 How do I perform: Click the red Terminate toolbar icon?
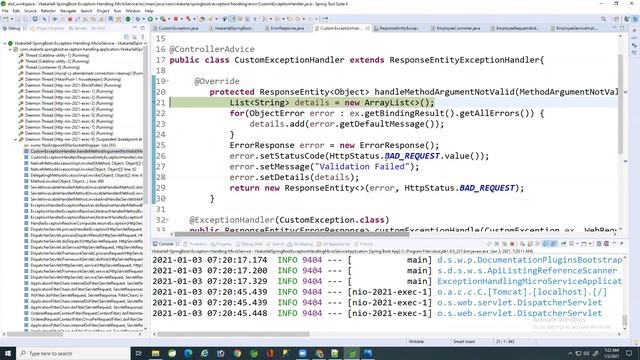70,19
